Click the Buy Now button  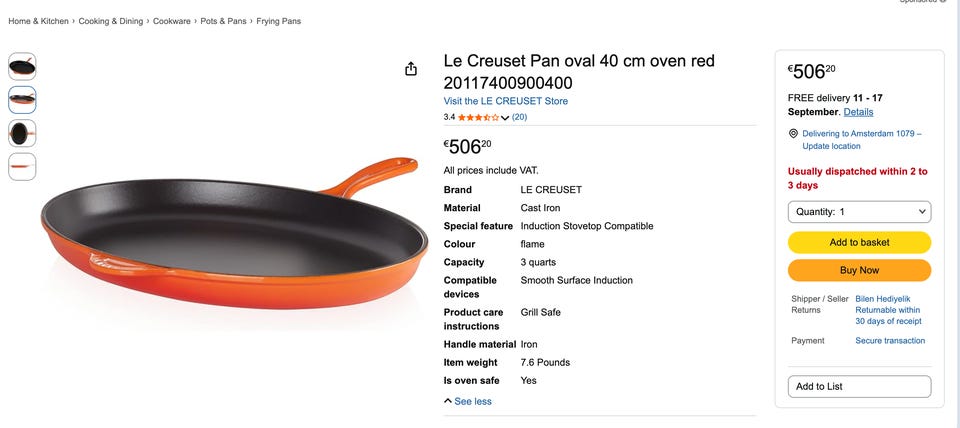coord(859,270)
